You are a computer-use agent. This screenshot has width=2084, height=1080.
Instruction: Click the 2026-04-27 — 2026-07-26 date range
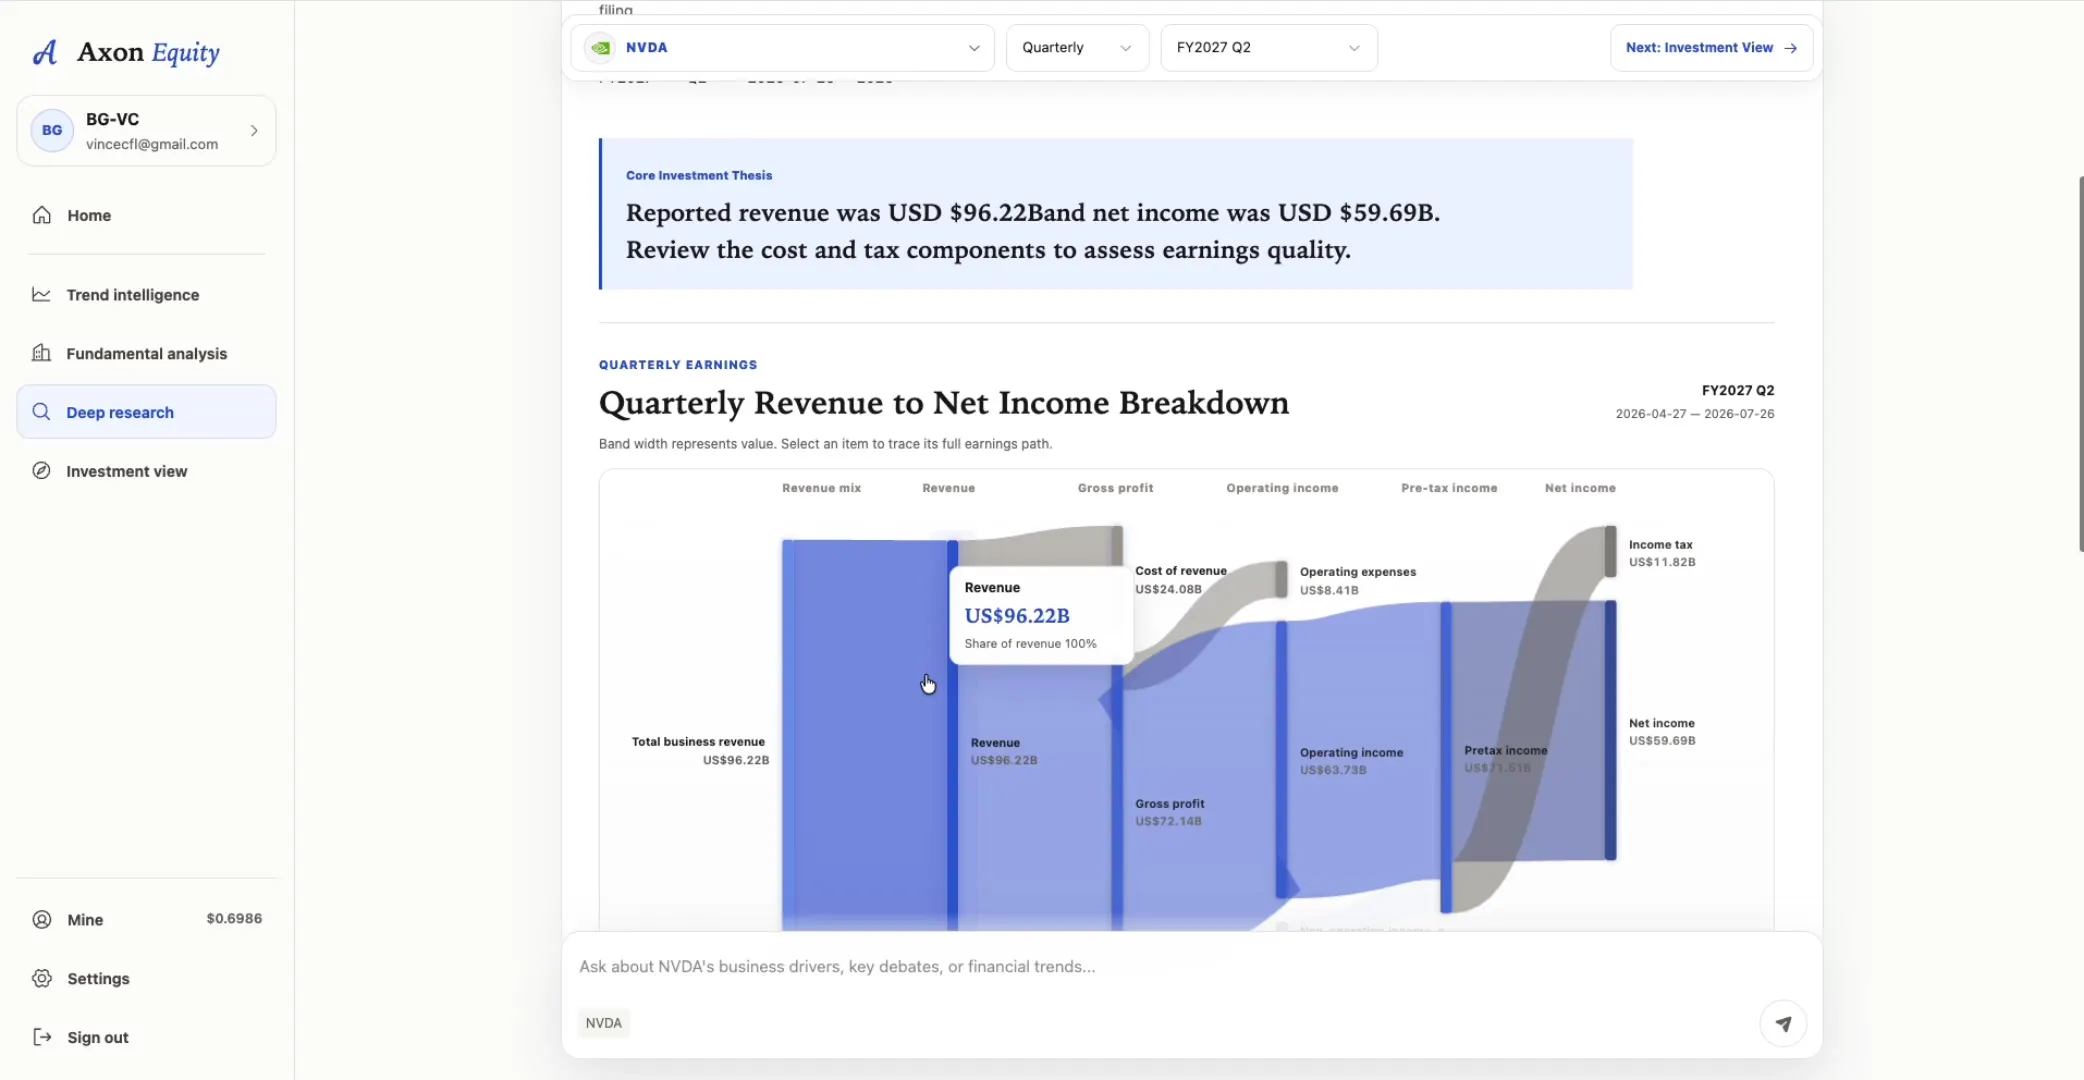pos(1695,414)
